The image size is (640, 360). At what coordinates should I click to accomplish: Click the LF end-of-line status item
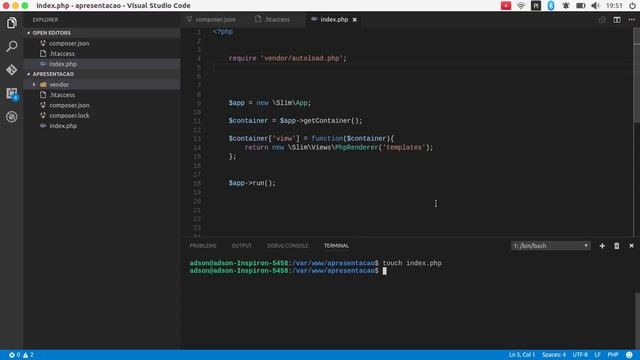pyautogui.click(x=597, y=355)
